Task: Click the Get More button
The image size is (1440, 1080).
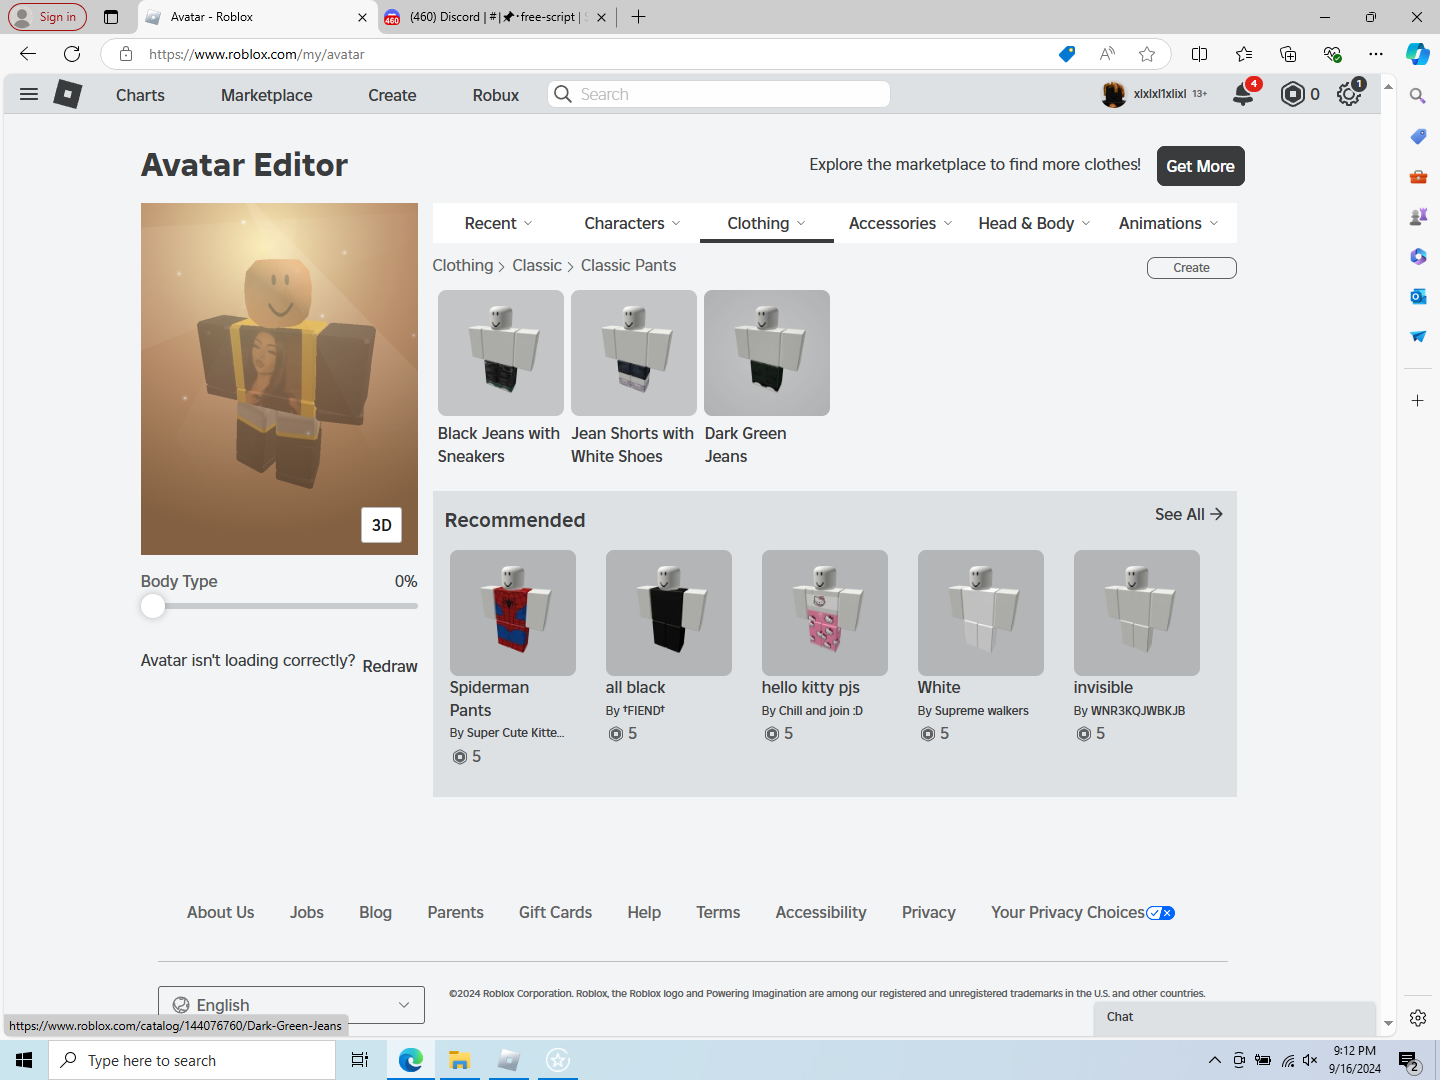Action: pos(1201,166)
